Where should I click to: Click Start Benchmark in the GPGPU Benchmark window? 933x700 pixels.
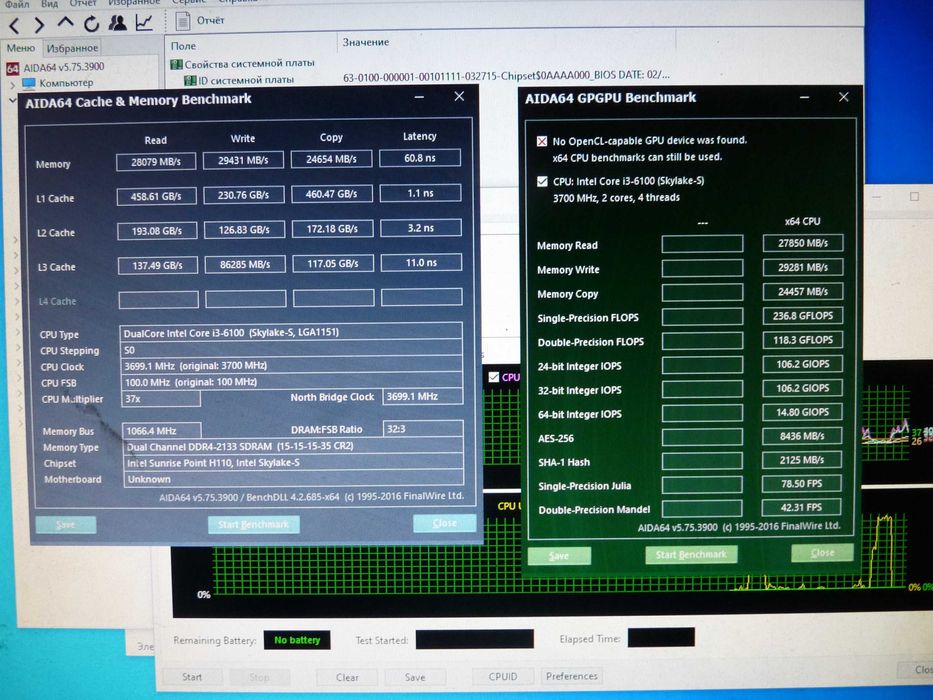(x=691, y=554)
